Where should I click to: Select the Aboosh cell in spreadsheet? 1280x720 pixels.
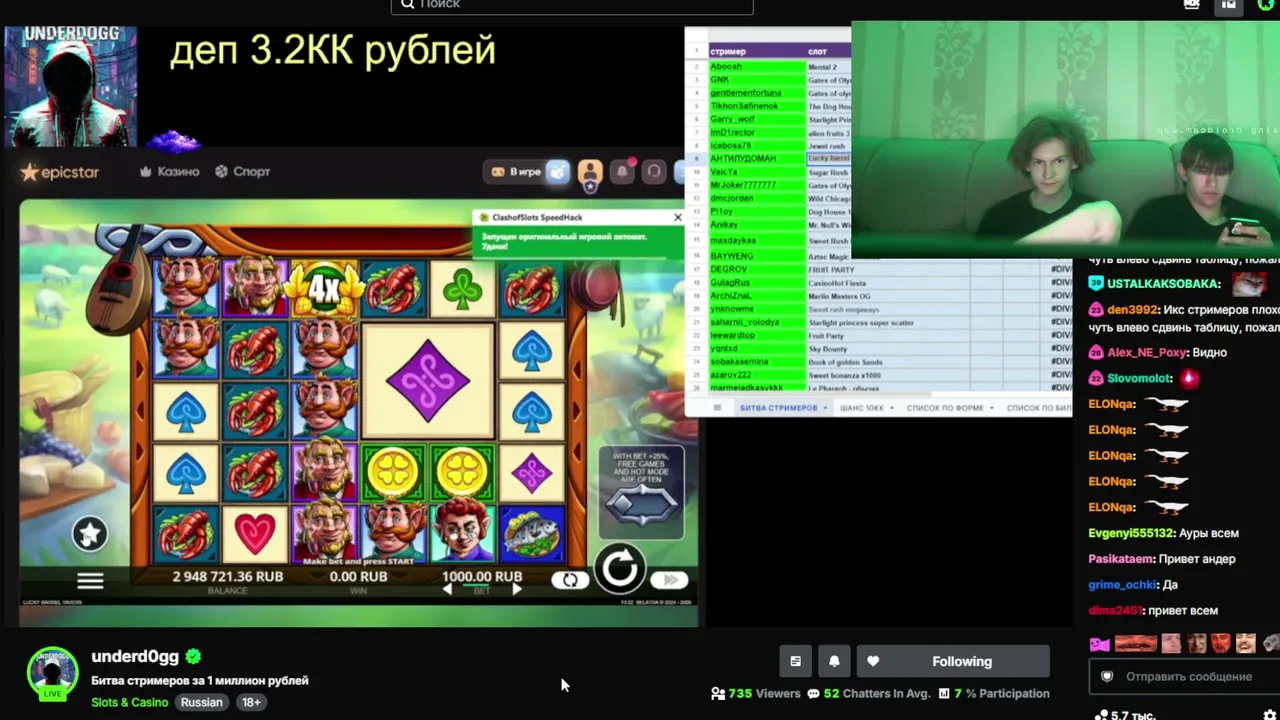point(756,67)
